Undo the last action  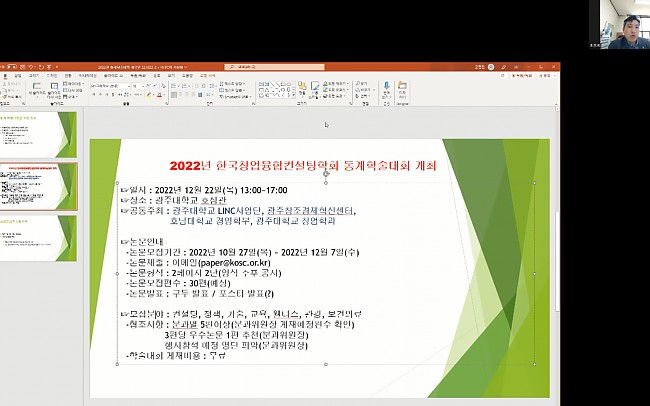pyautogui.click(x=31, y=67)
